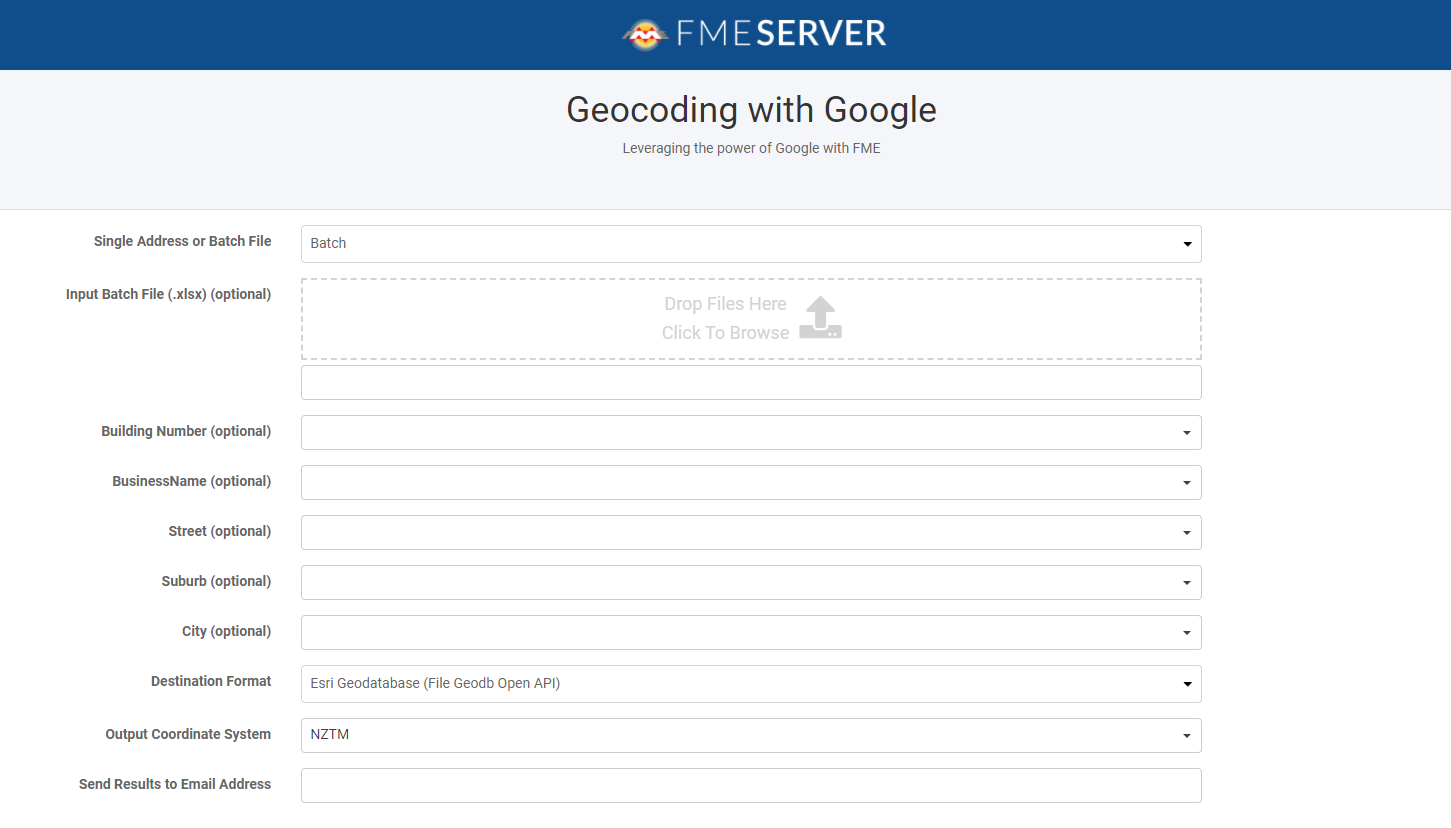The width and height of the screenshot is (1451, 828).
Task: Click the upload tray icon in drop zone
Action: tap(820, 317)
